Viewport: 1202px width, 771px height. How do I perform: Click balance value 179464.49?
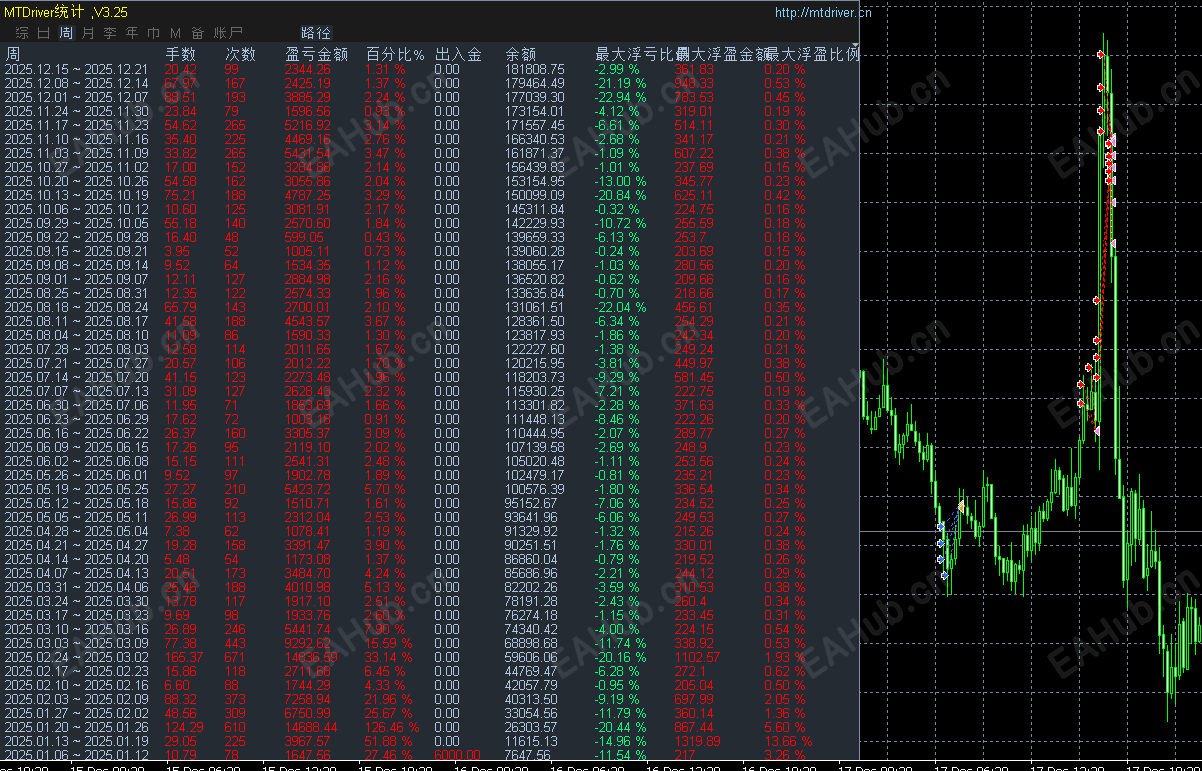pos(536,84)
